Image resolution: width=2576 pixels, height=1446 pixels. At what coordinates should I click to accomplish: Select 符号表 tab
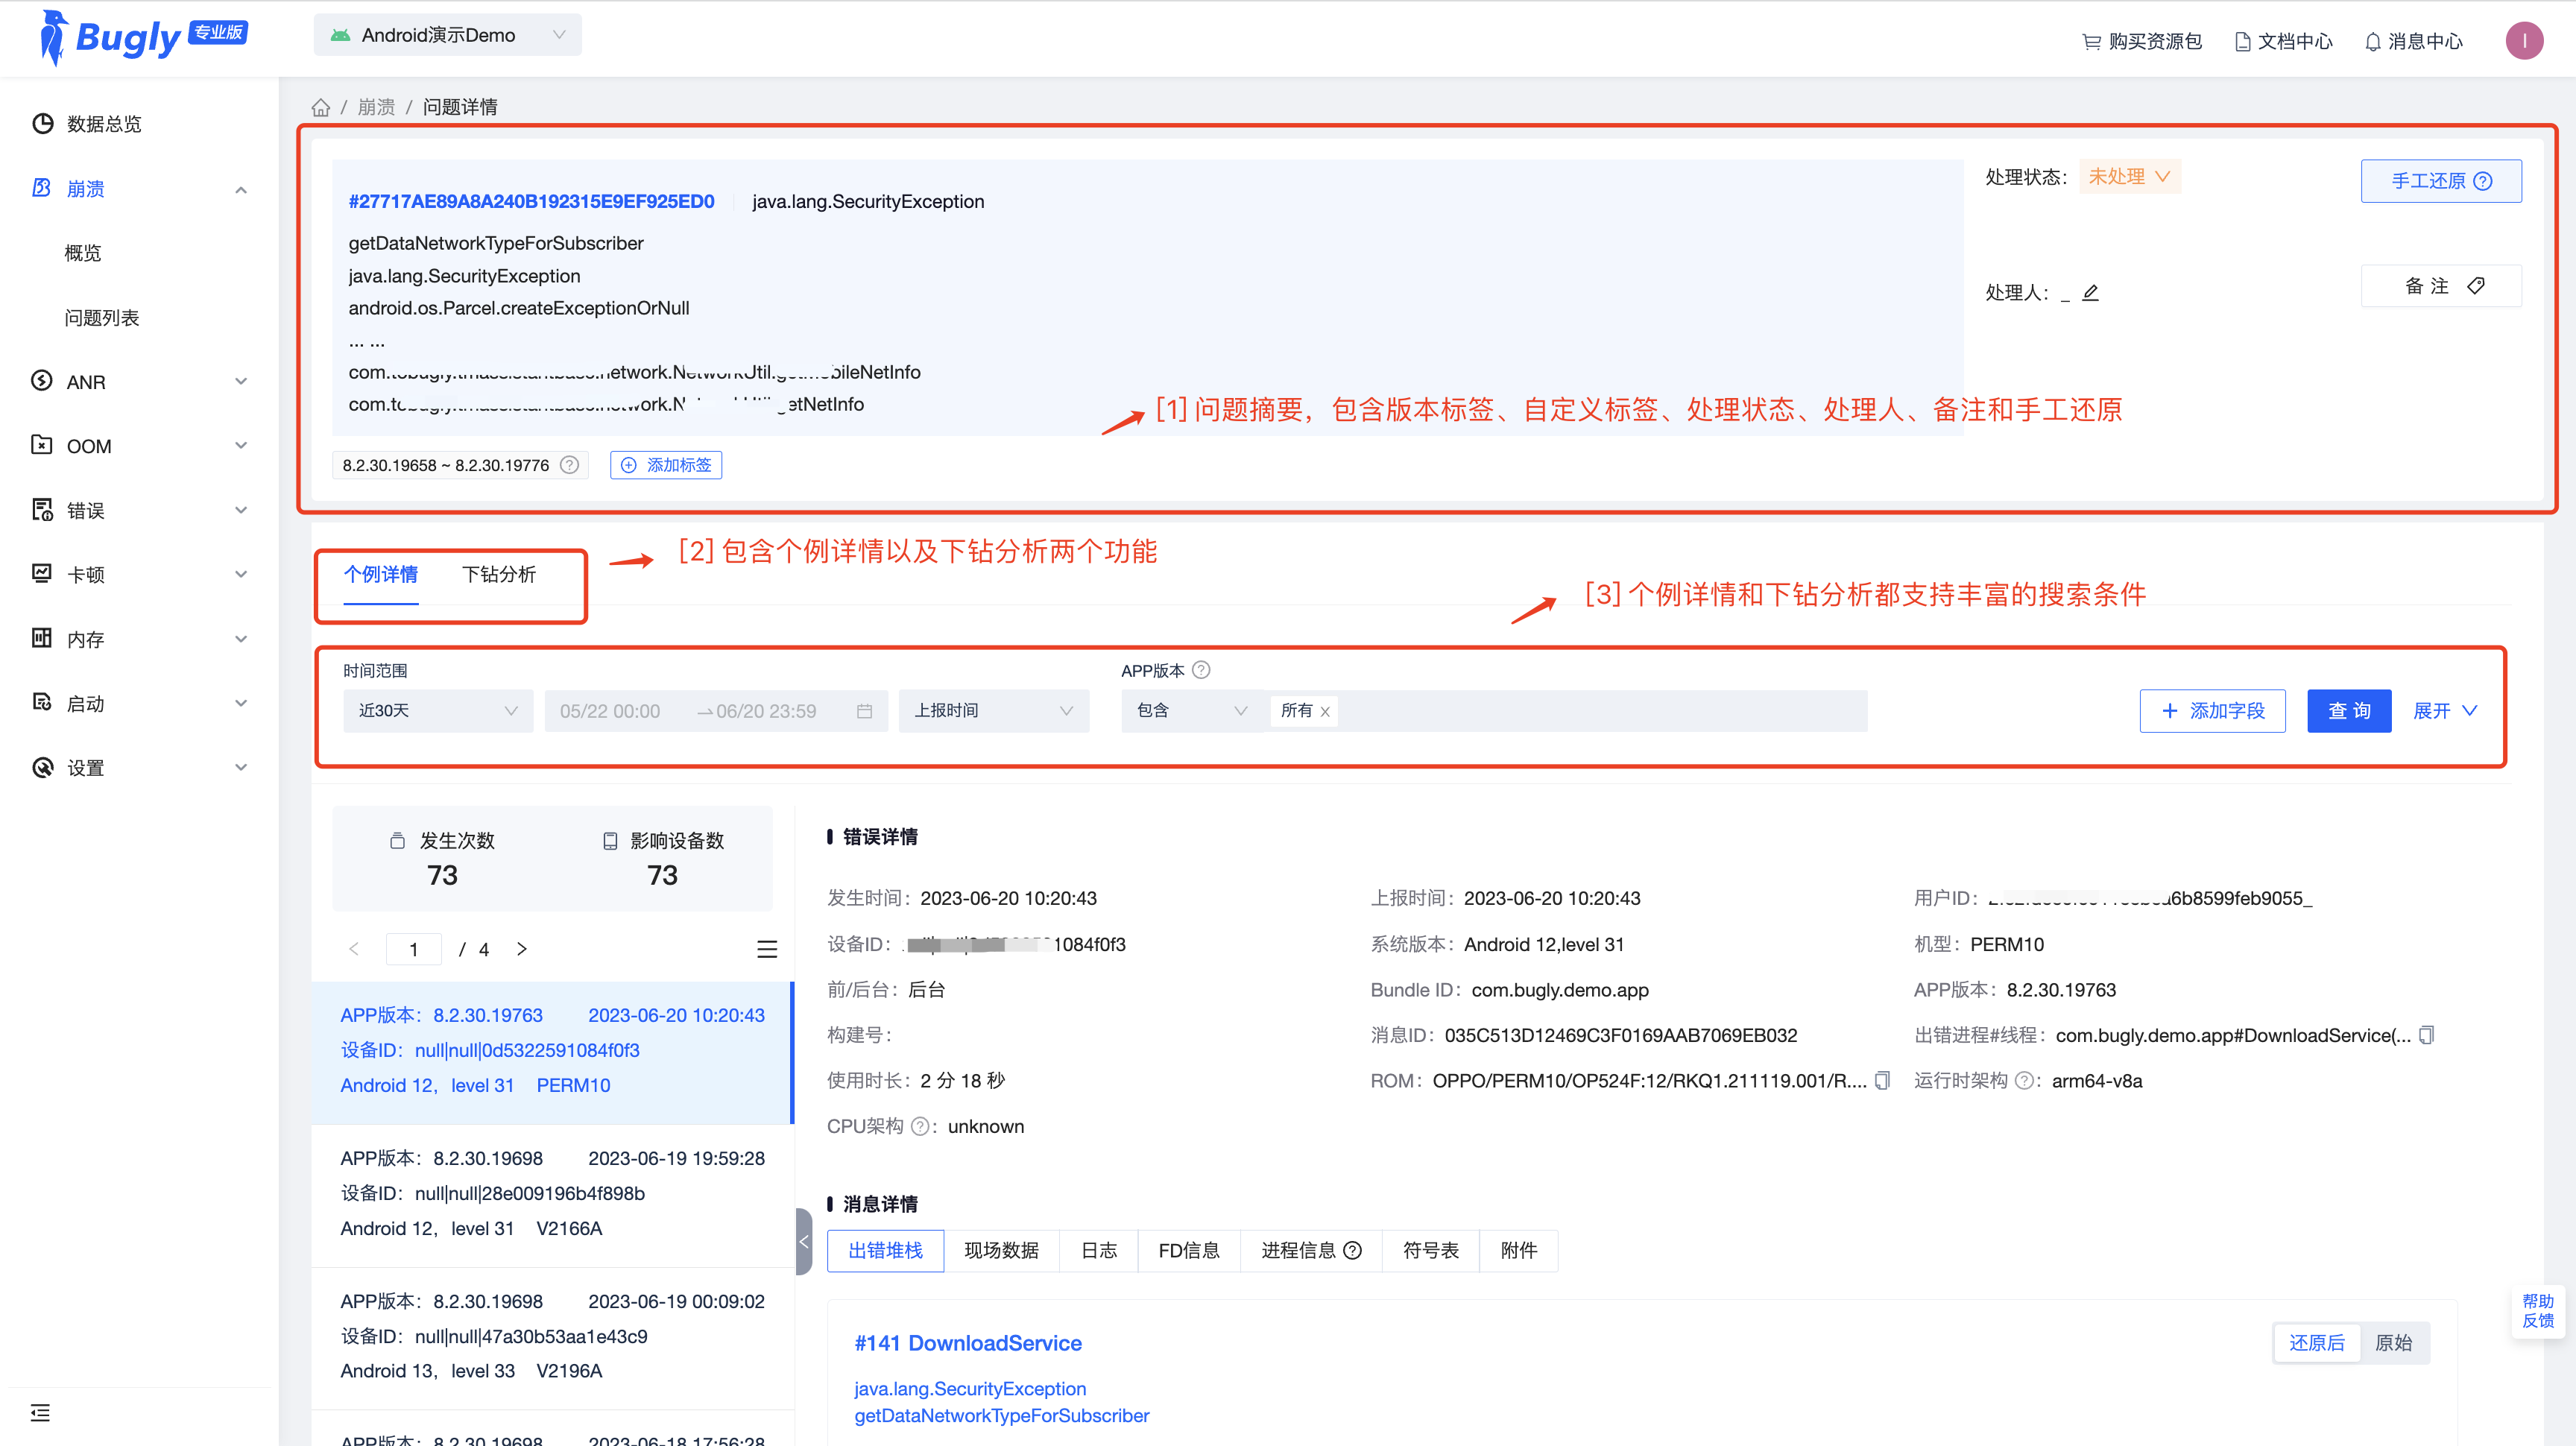(x=1431, y=1251)
